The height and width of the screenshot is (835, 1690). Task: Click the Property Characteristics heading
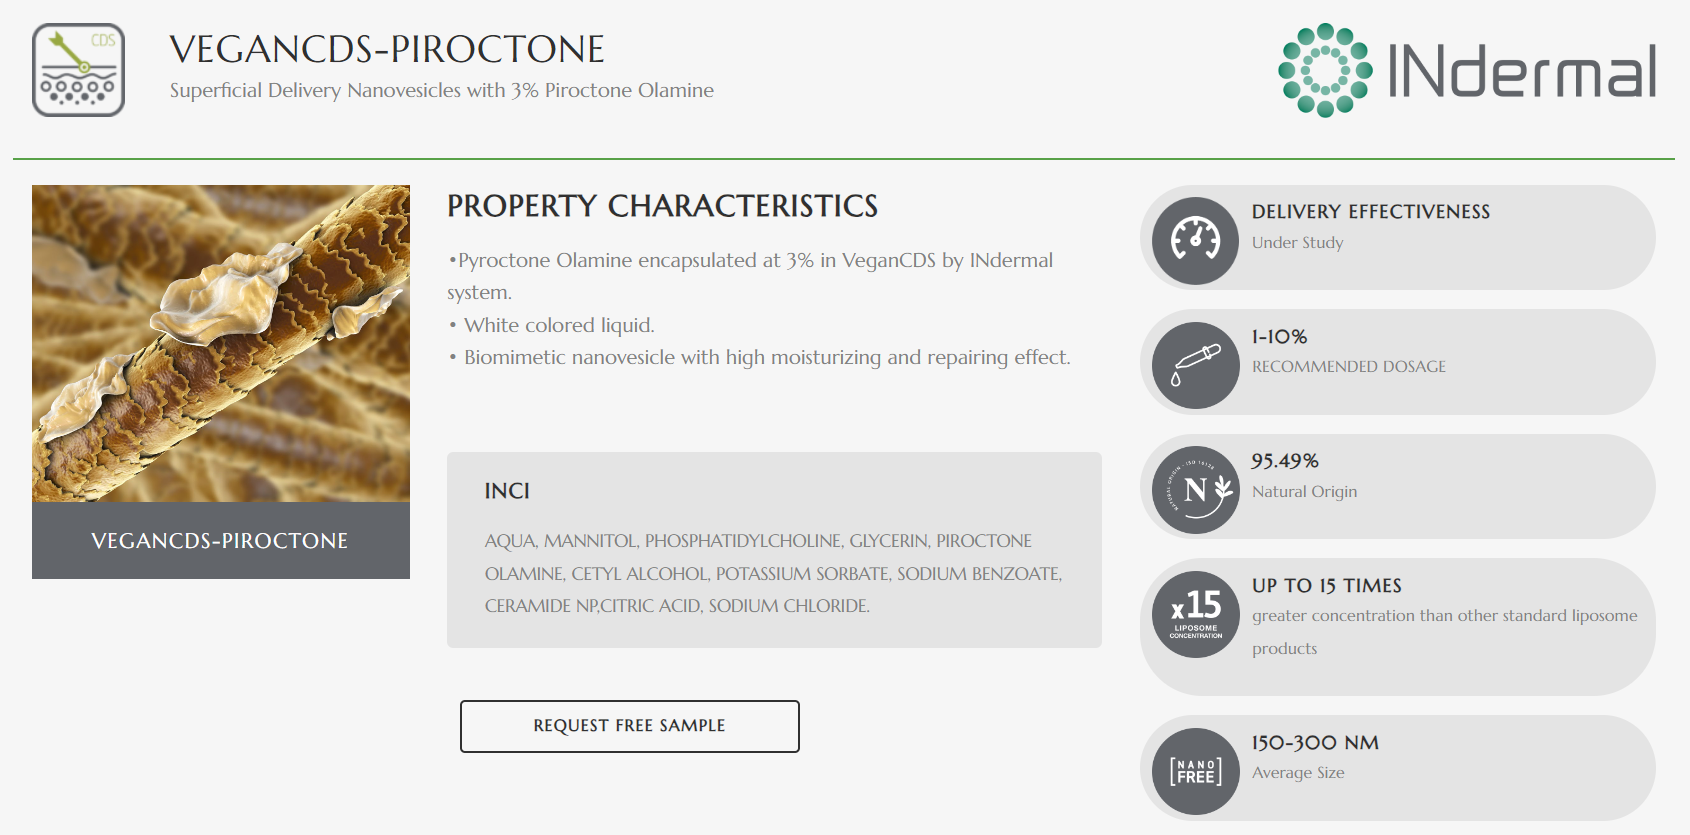click(662, 206)
